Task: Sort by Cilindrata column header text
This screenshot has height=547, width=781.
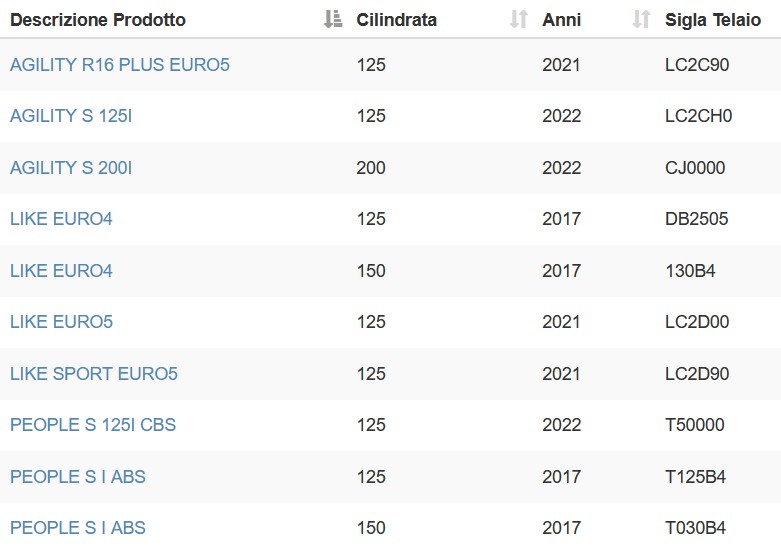Action: coord(396,20)
